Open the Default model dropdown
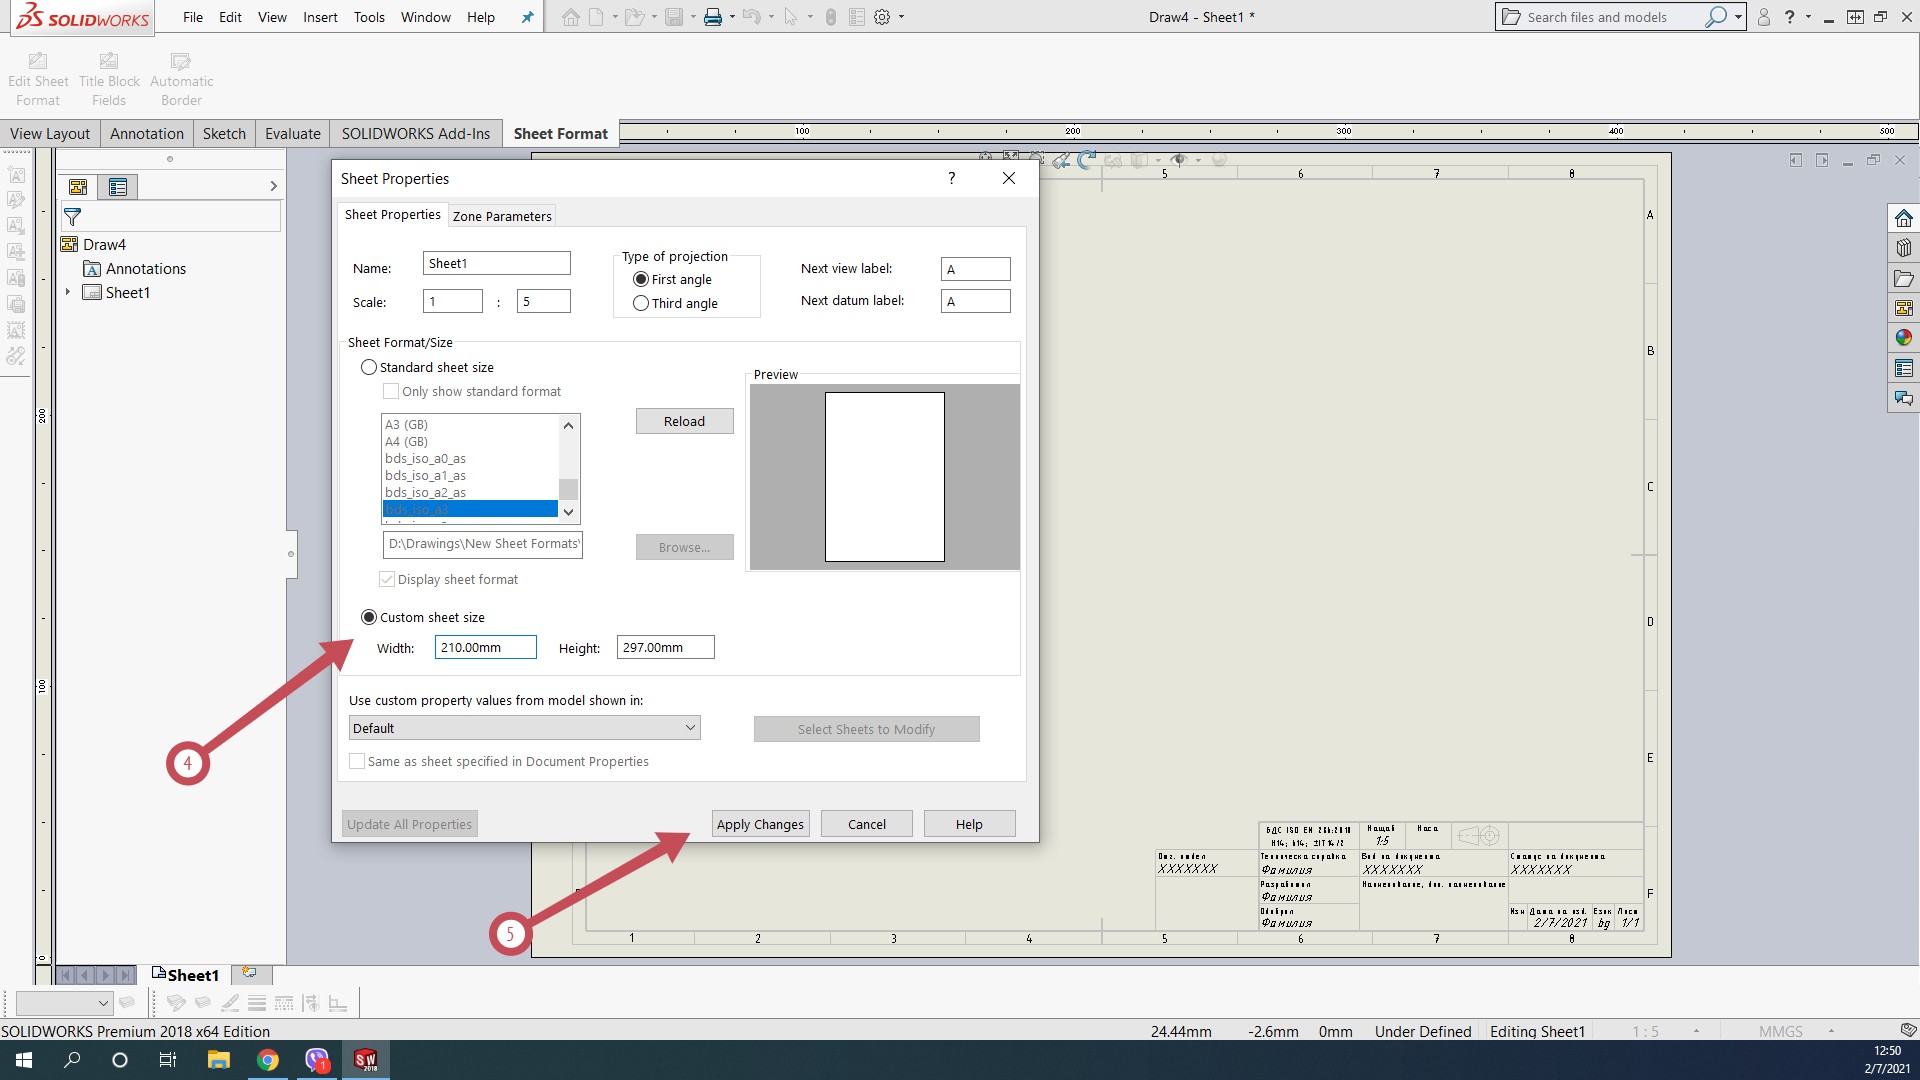This screenshot has height=1080, width=1920. coord(524,728)
